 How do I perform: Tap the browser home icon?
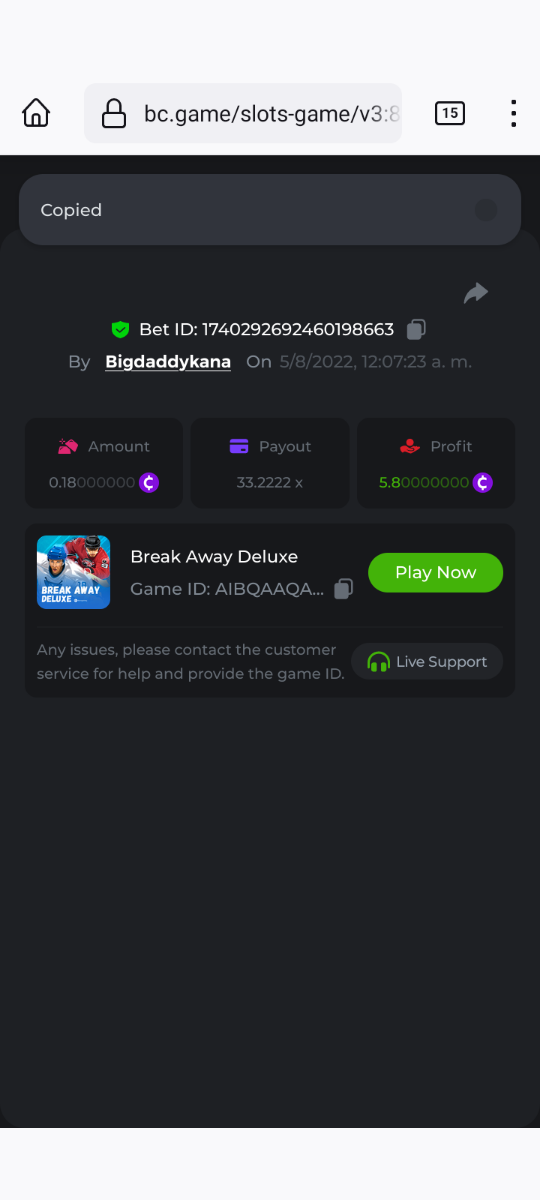click(x=36, y=113)
